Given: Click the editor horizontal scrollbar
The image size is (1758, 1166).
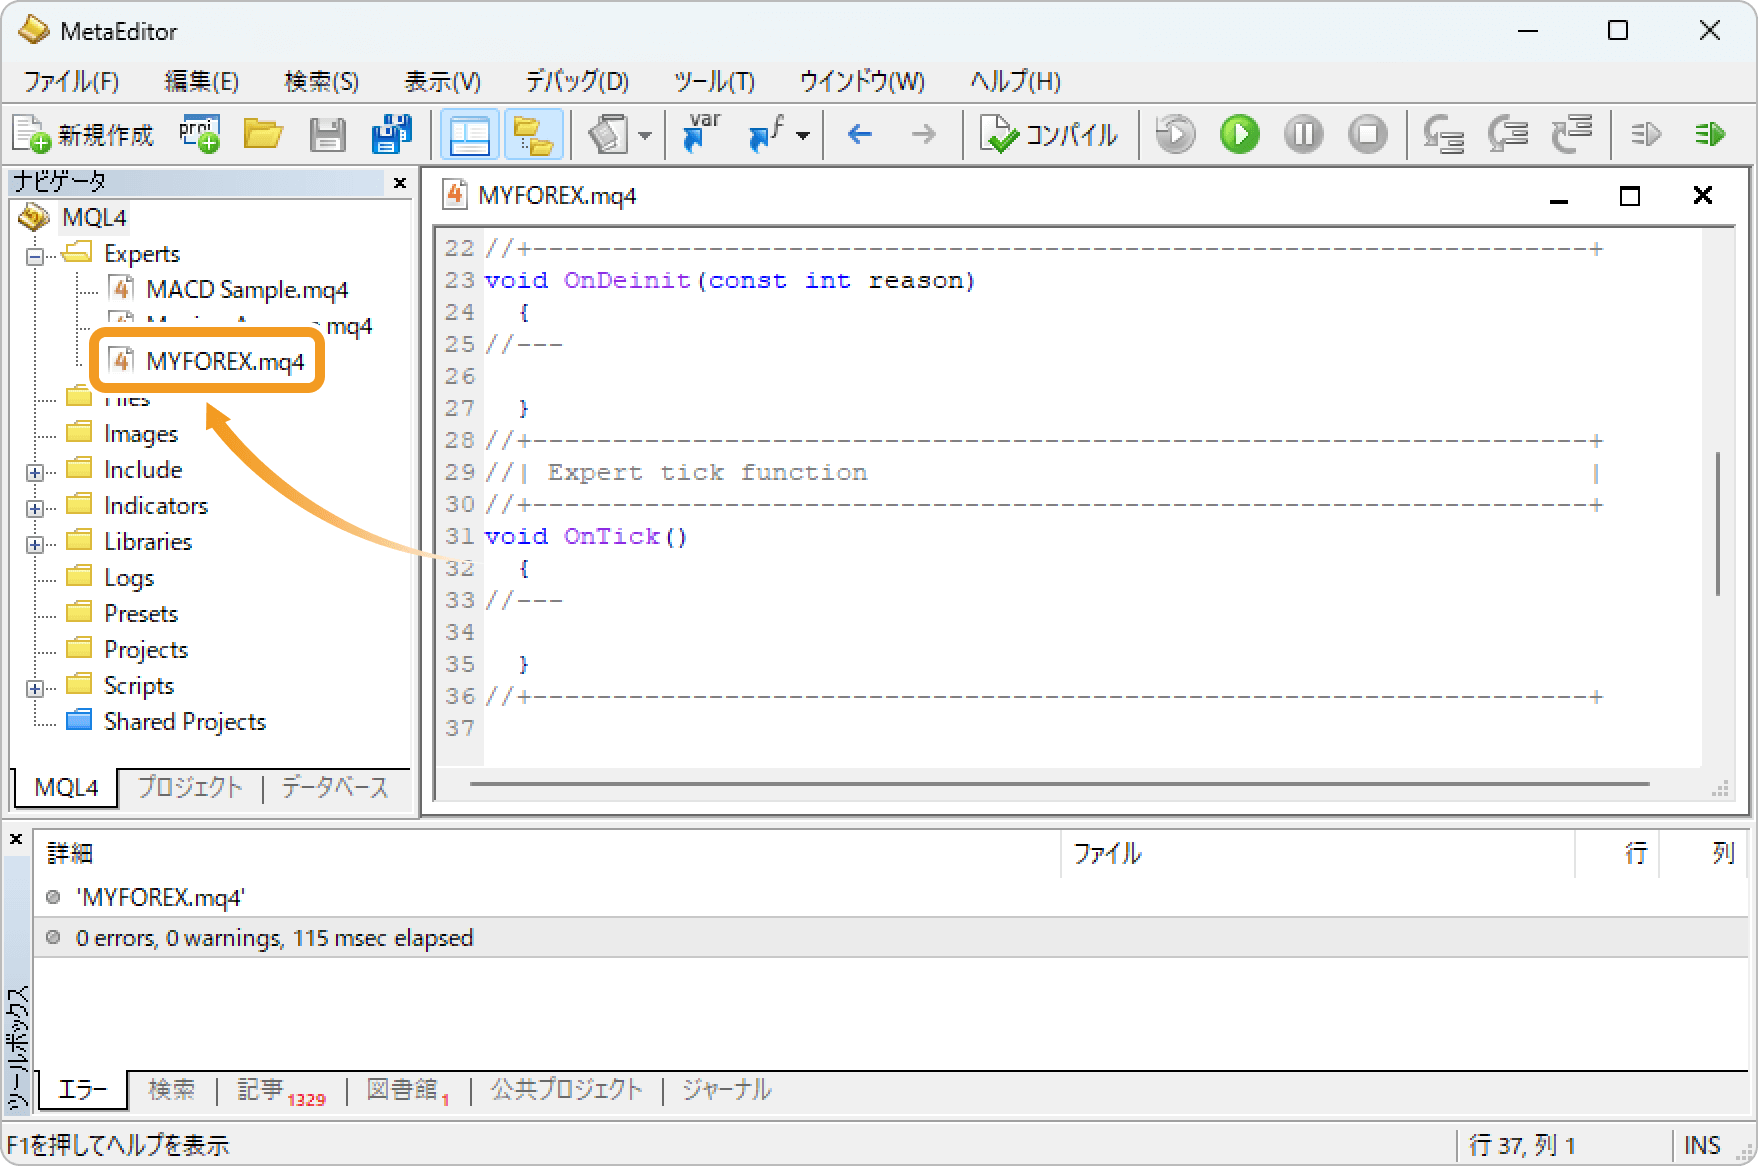Looking at the screenshot, I should click(x=1059, y=784).
